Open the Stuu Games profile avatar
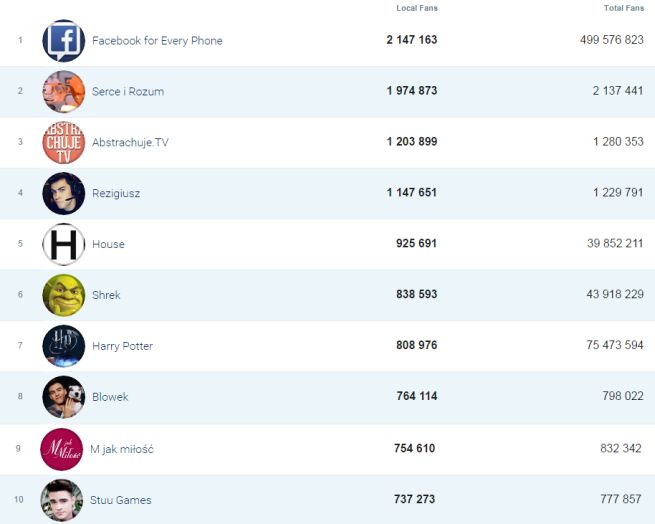 pyautogui.click(x=62, y=500)
